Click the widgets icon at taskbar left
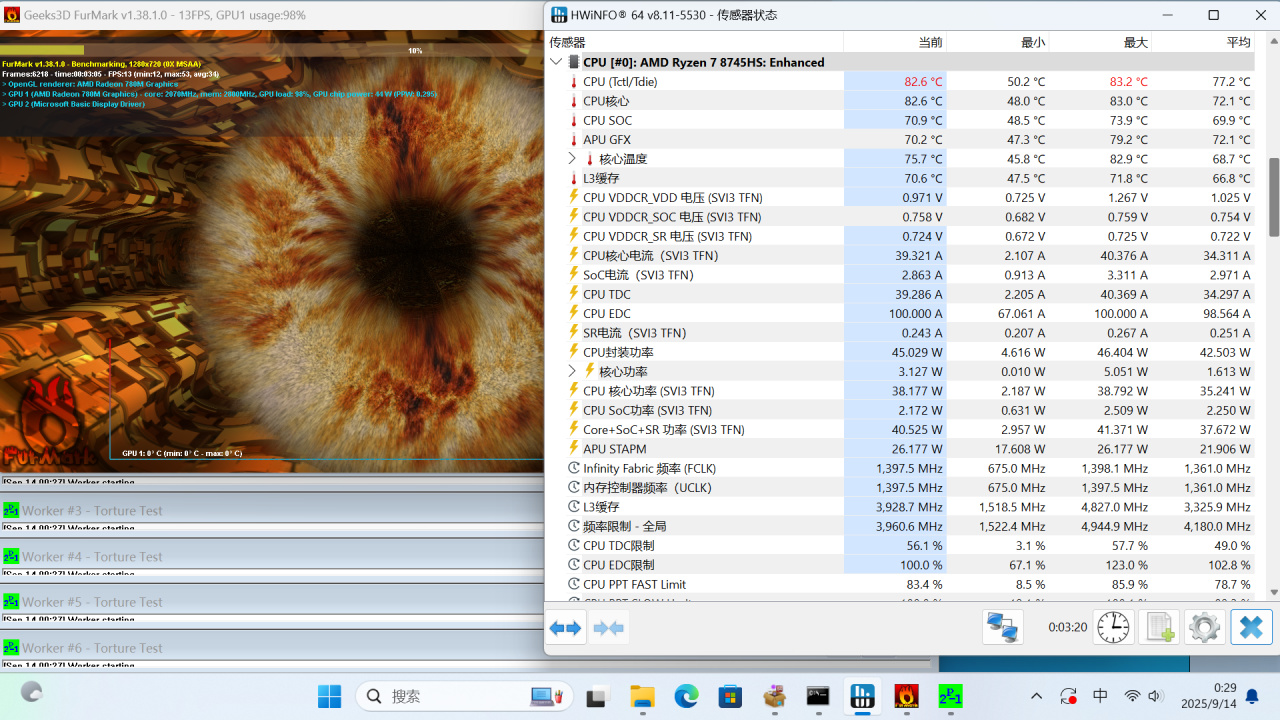Screen dimensions: 1280x720 tap(32, 692)
